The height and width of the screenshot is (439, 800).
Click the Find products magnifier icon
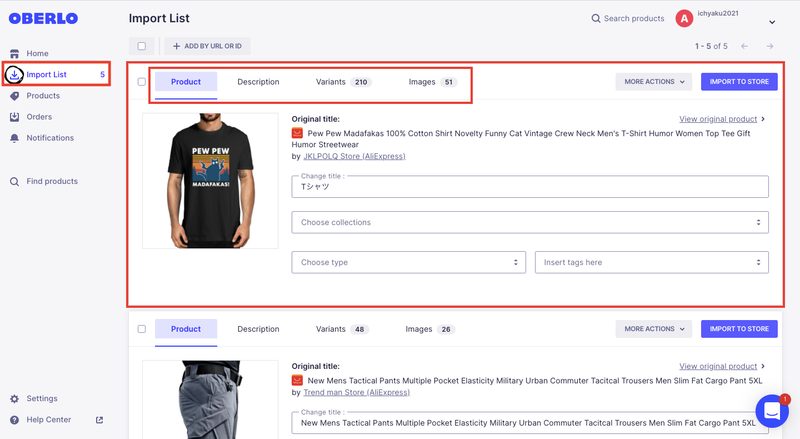coord(14,182)
